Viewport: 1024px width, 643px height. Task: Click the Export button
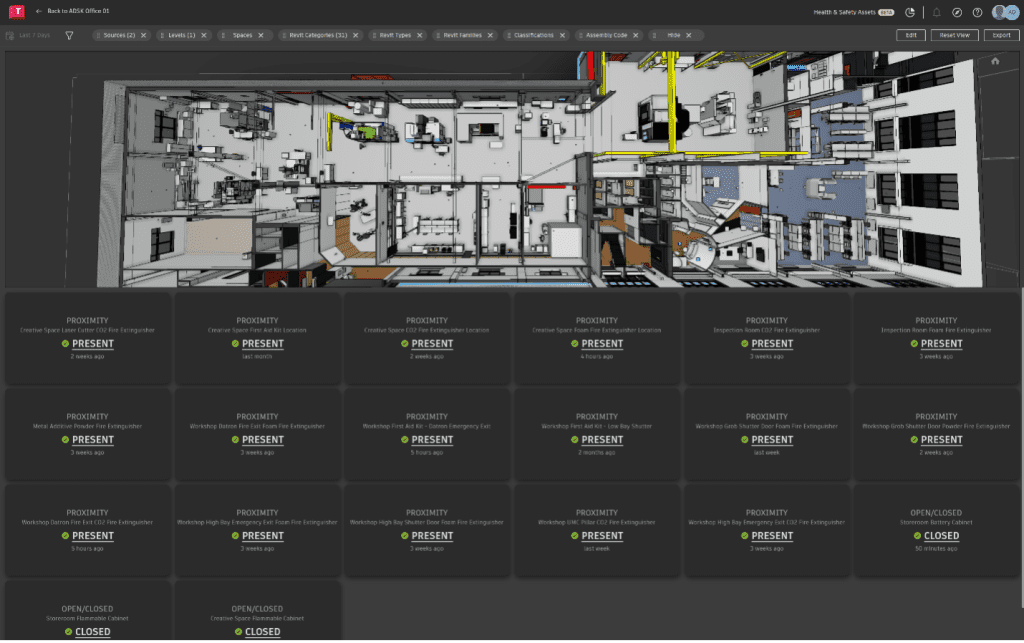(x=1001, y=35)
